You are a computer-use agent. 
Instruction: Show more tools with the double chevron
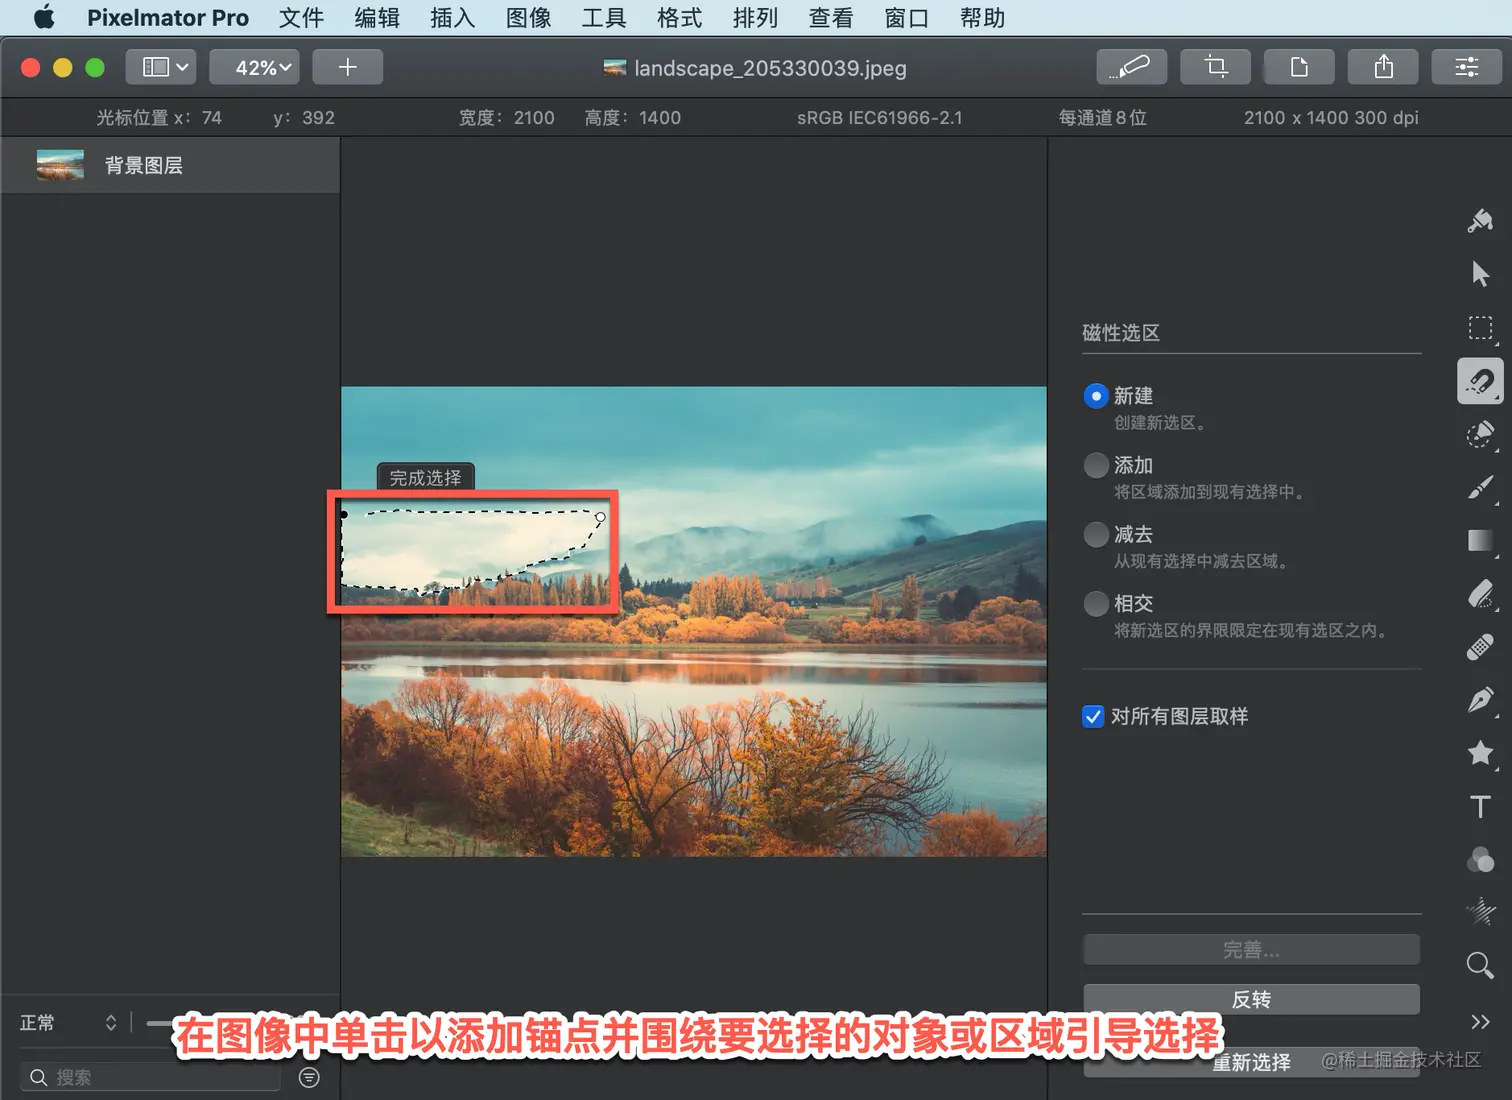pyautogui.click(x=1480, y=1021)
